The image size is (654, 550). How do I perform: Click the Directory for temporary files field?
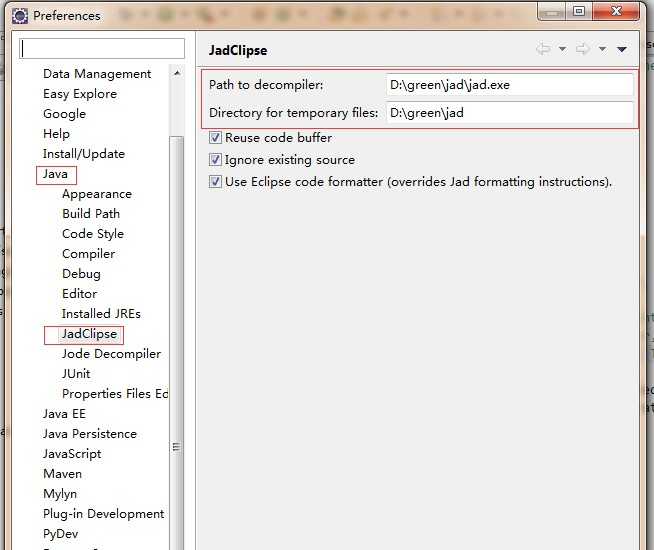tap(510, 113)
